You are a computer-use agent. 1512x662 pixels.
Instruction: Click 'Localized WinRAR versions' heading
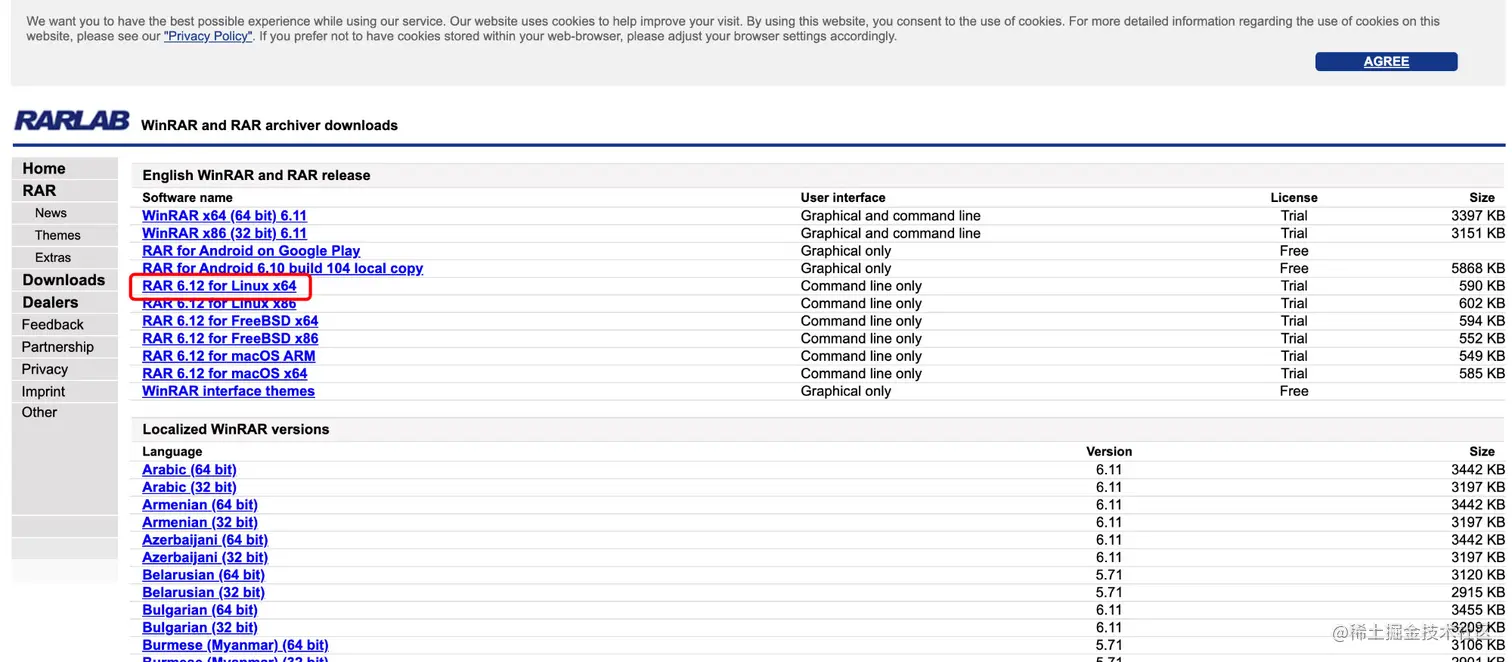tap(236, 429)
